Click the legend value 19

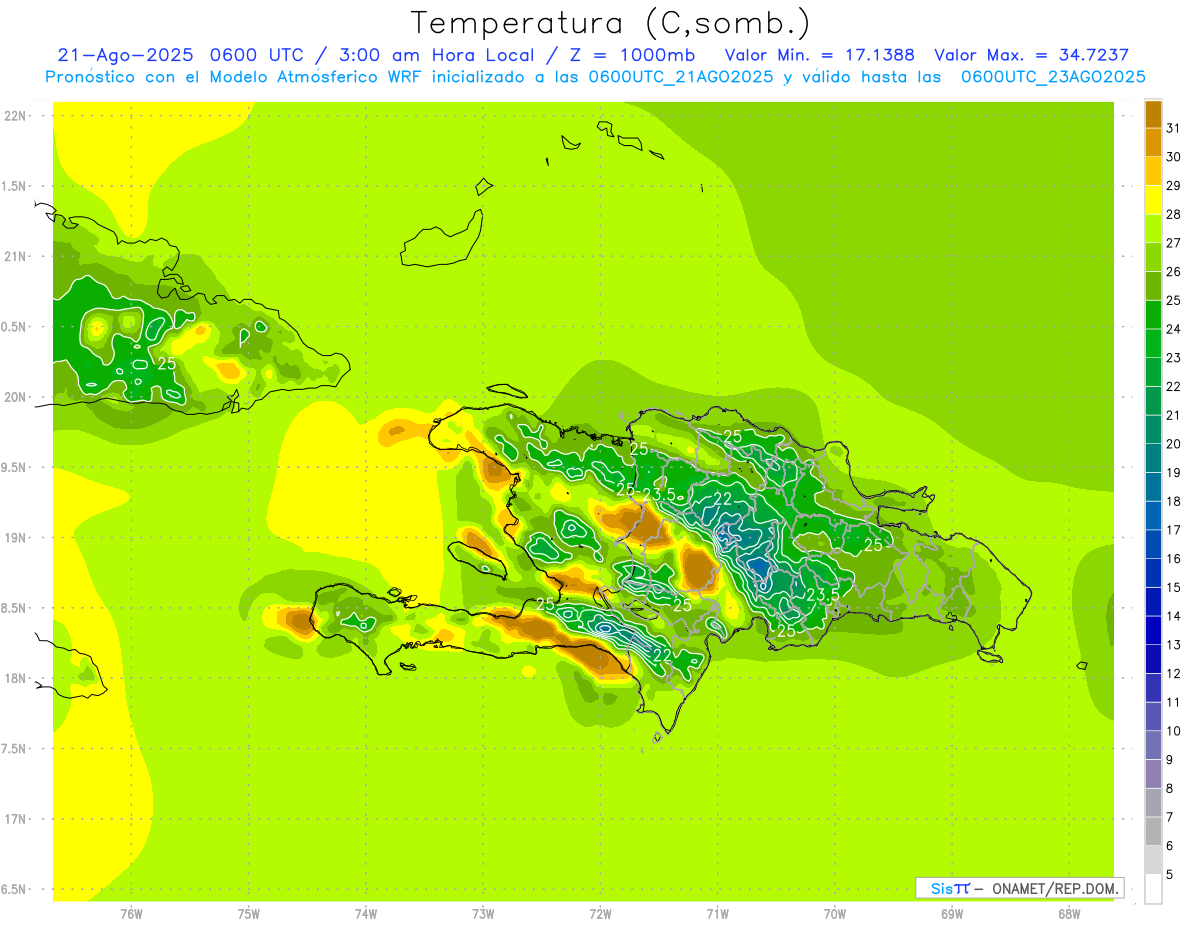(x=1174, y=473)
